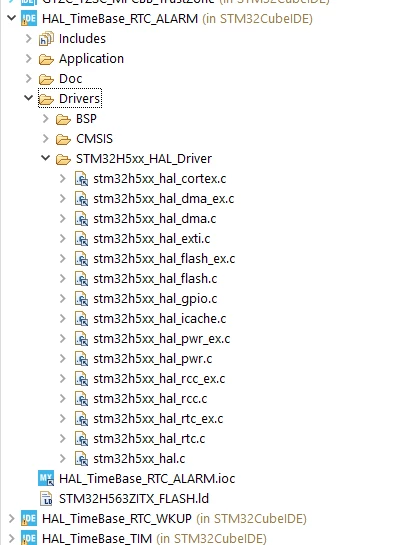Expand the Application folder
This screenshot has width=400, height=545.
29,58
